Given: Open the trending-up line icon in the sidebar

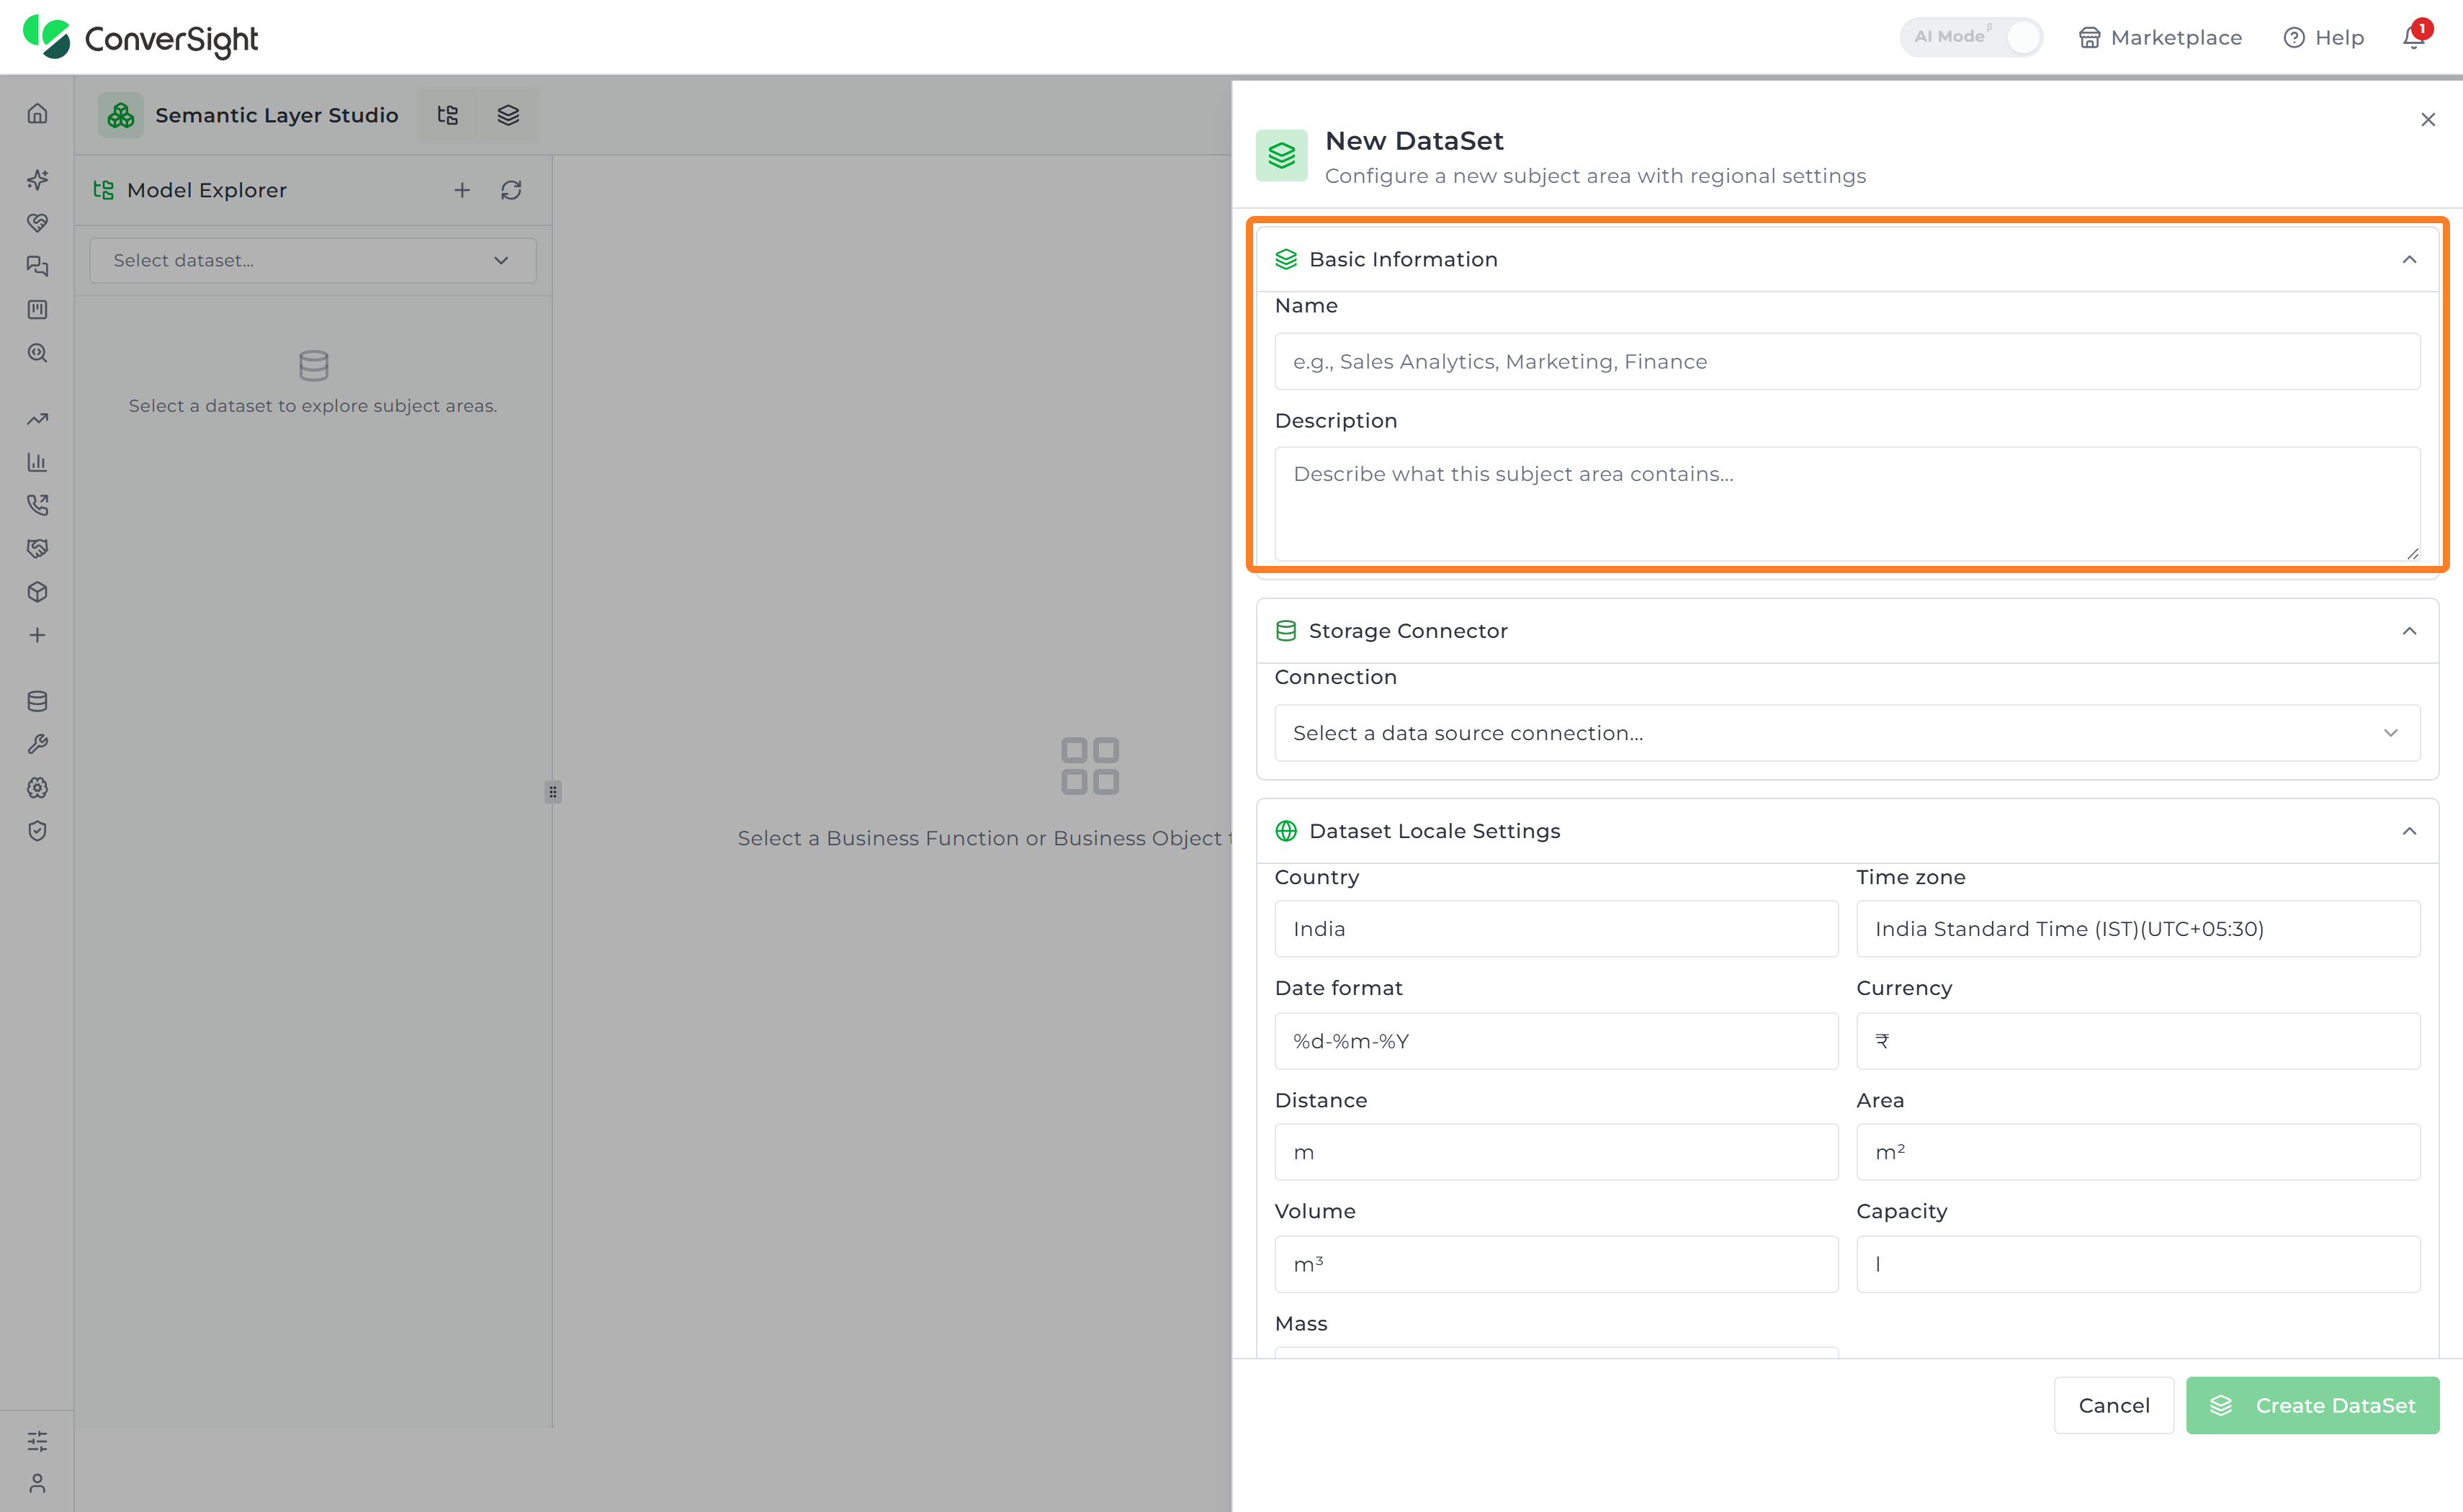Looking at the screenshot, I should 37,419.
